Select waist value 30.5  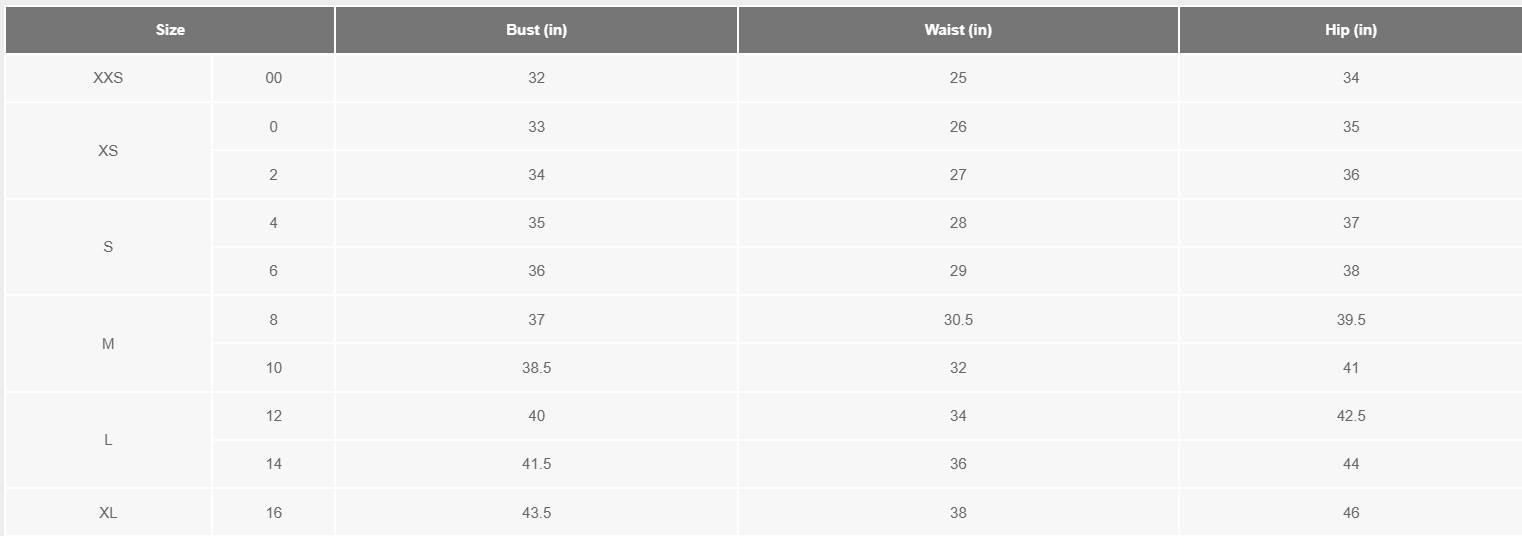click(958, 320)
